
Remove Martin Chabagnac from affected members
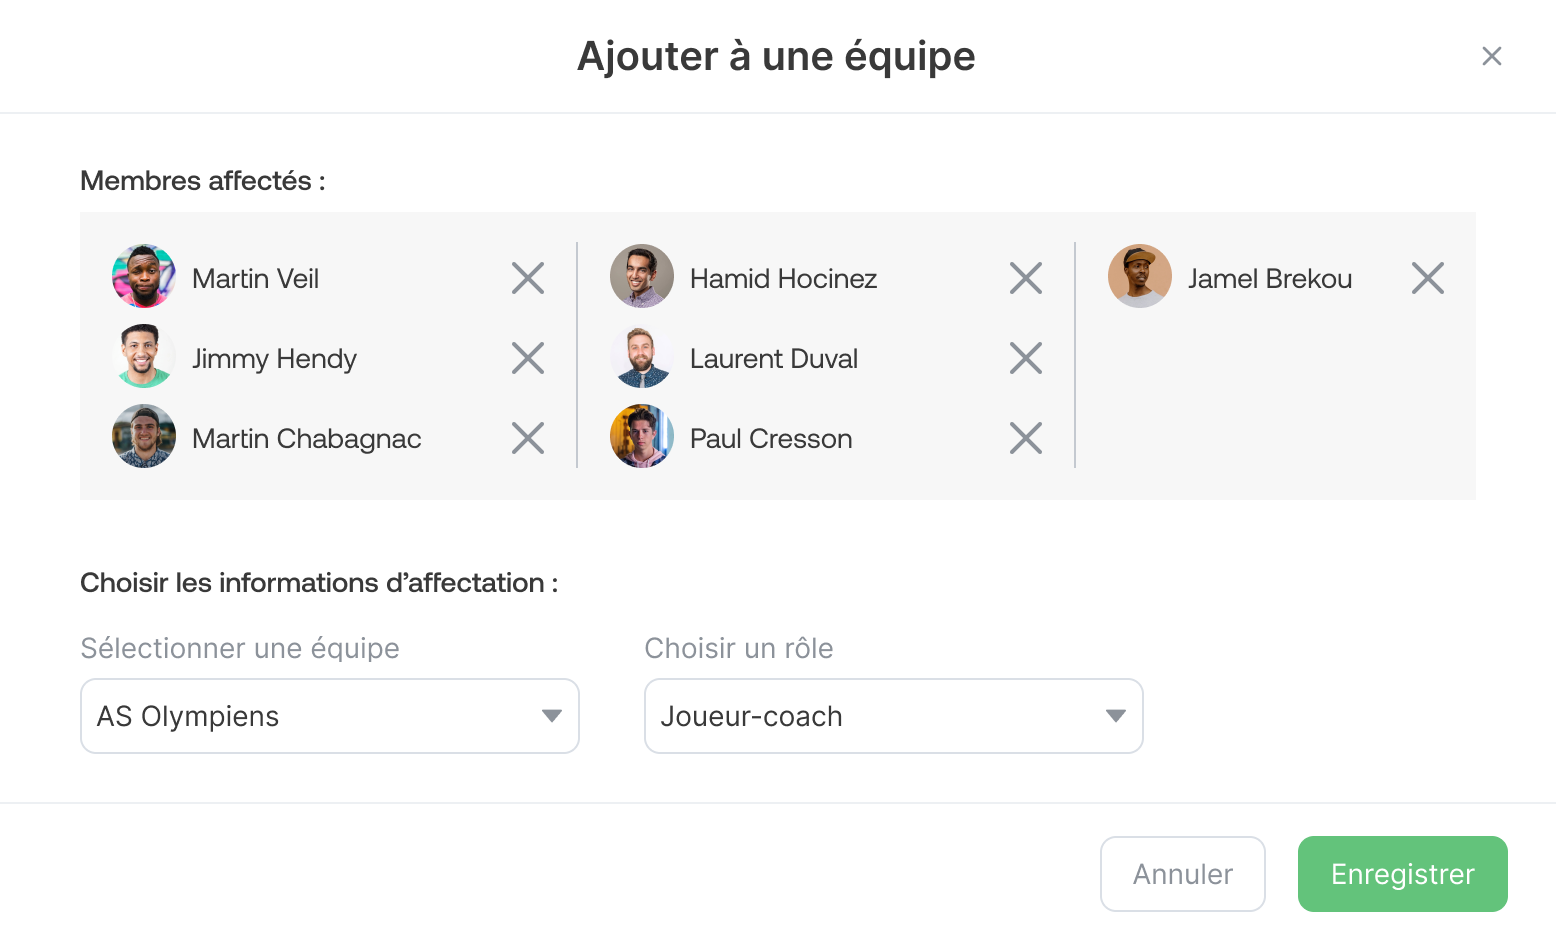(528, 437)
